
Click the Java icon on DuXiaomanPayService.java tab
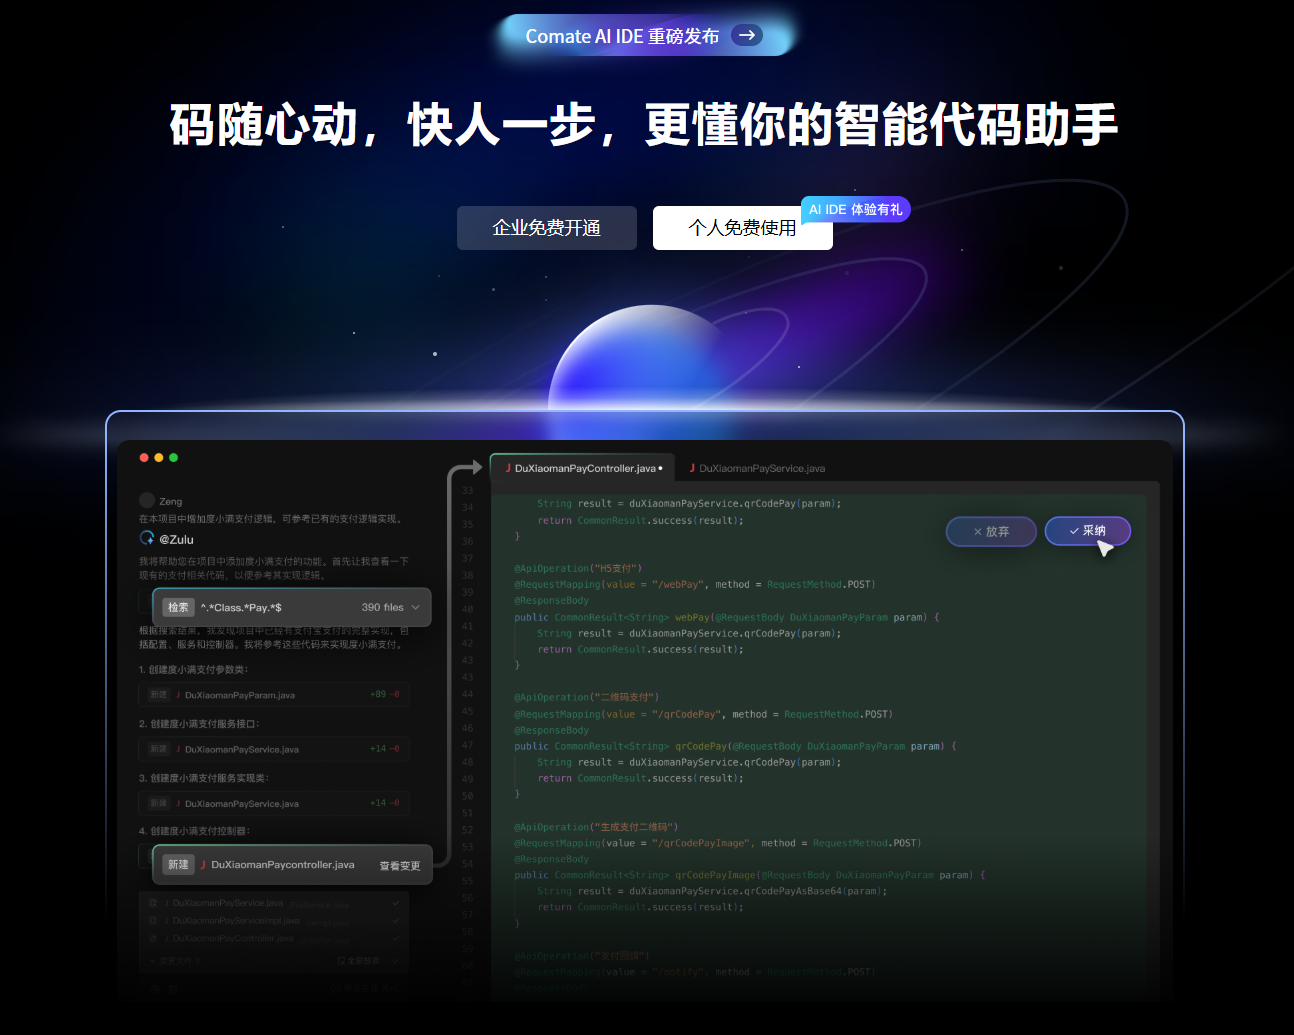pos(692,468)
